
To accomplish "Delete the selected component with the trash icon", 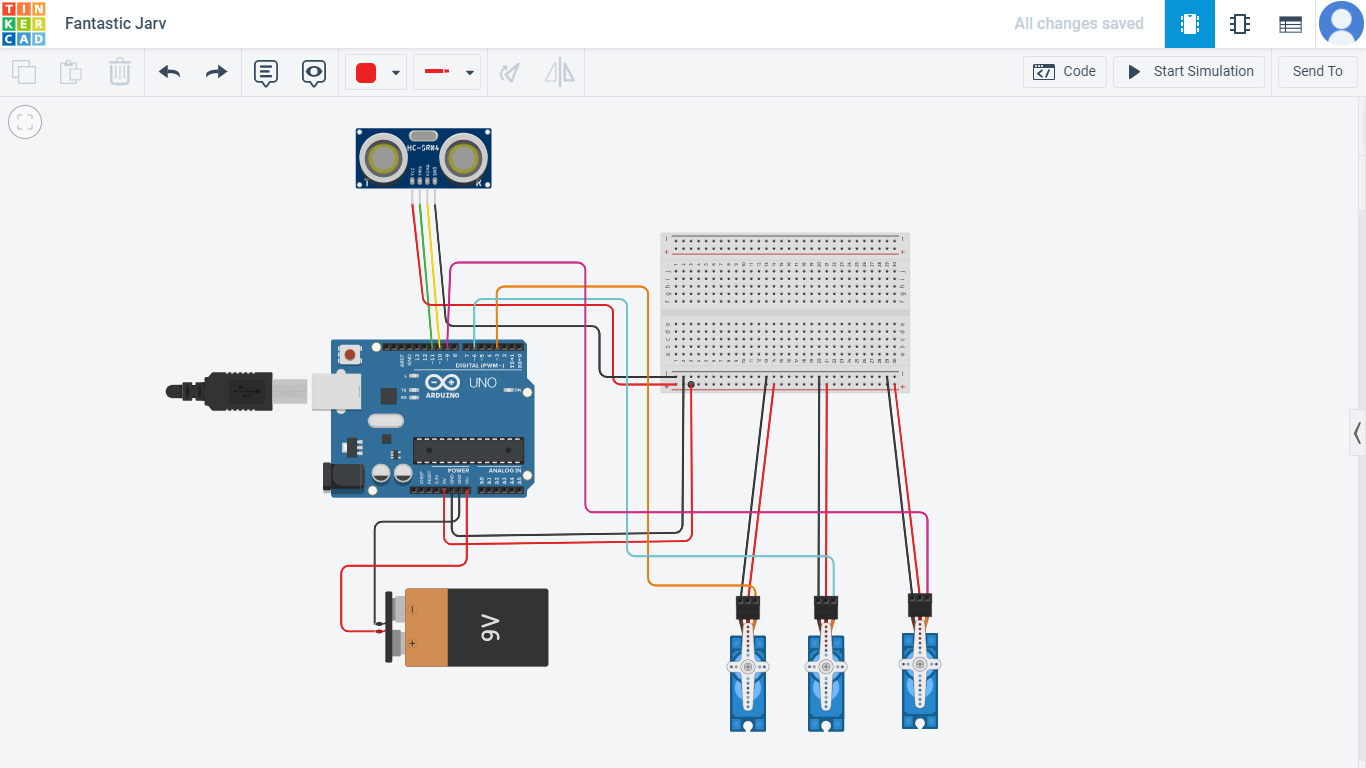I will coord(120,72).
